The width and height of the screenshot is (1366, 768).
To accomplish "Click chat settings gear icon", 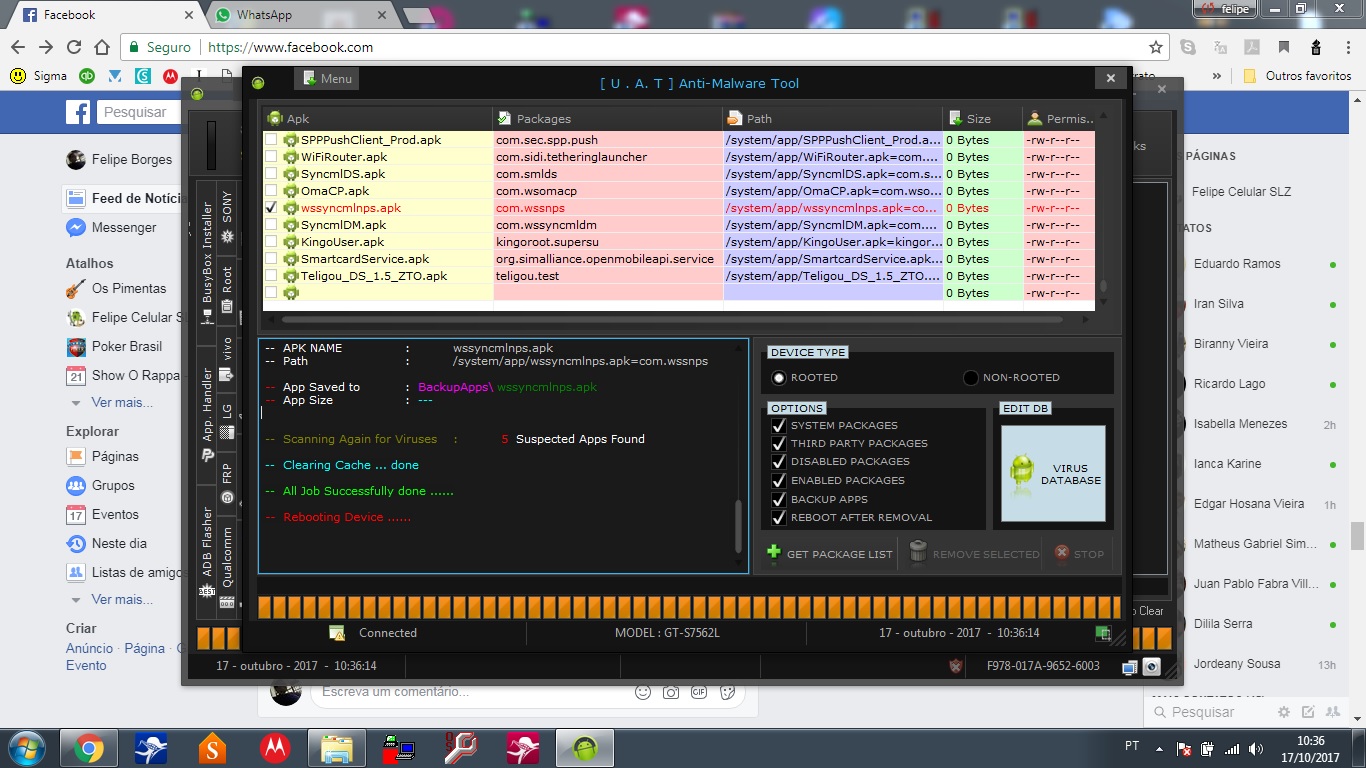I will click(x=1284, y=712).
